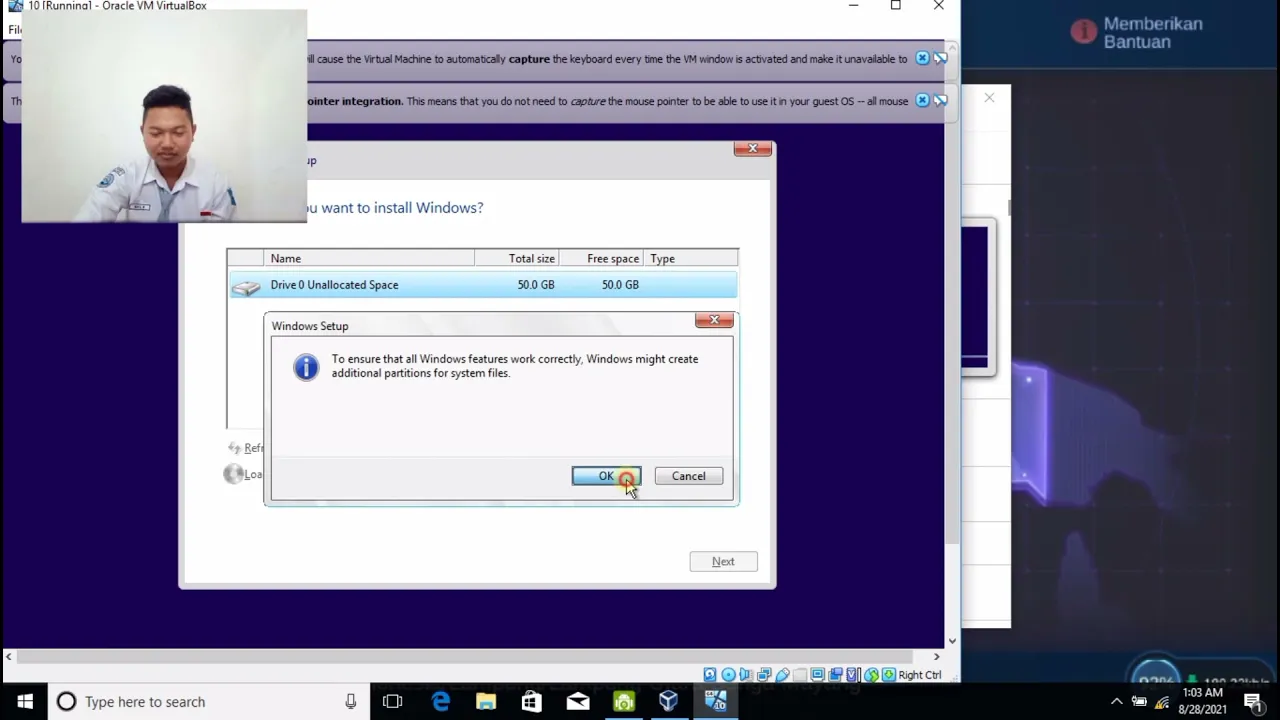Click the Wi-Fi network tray icon
The height and width of the screenshot is (720, 1280).
point(1162,702)
